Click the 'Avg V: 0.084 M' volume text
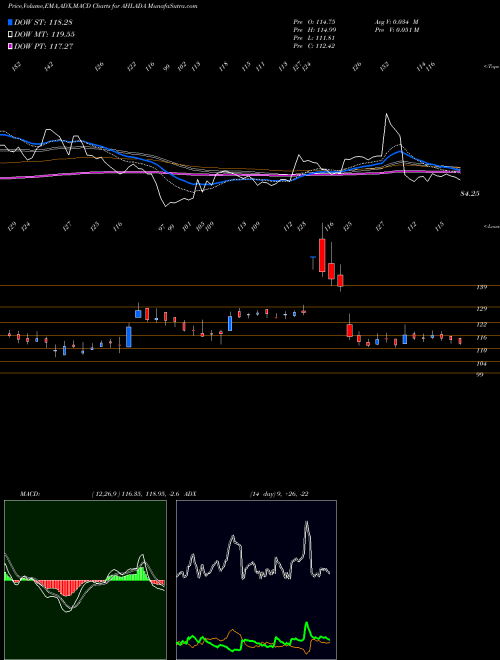This screenshot has height=660, width=500. coord(396,22)
